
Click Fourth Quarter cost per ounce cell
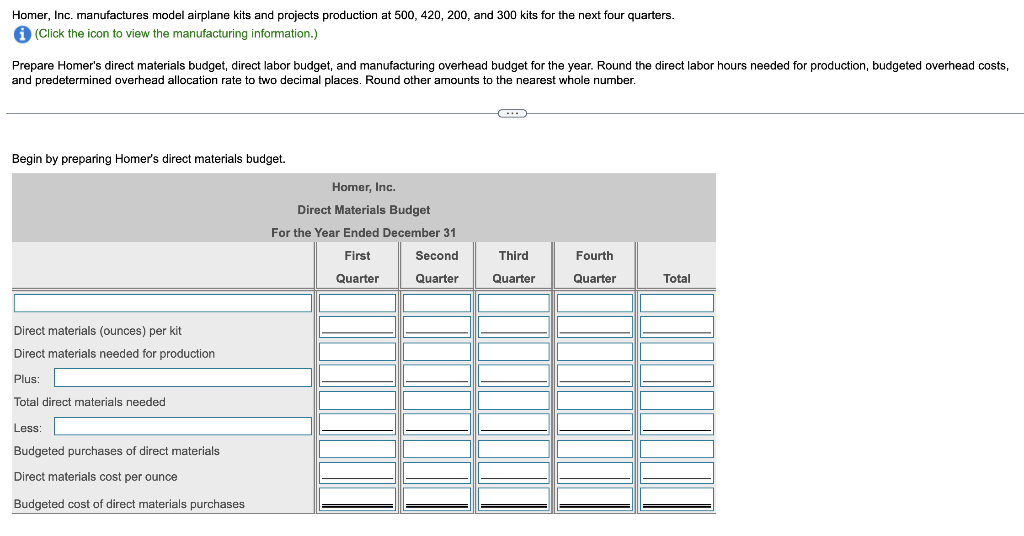point(595,473)
